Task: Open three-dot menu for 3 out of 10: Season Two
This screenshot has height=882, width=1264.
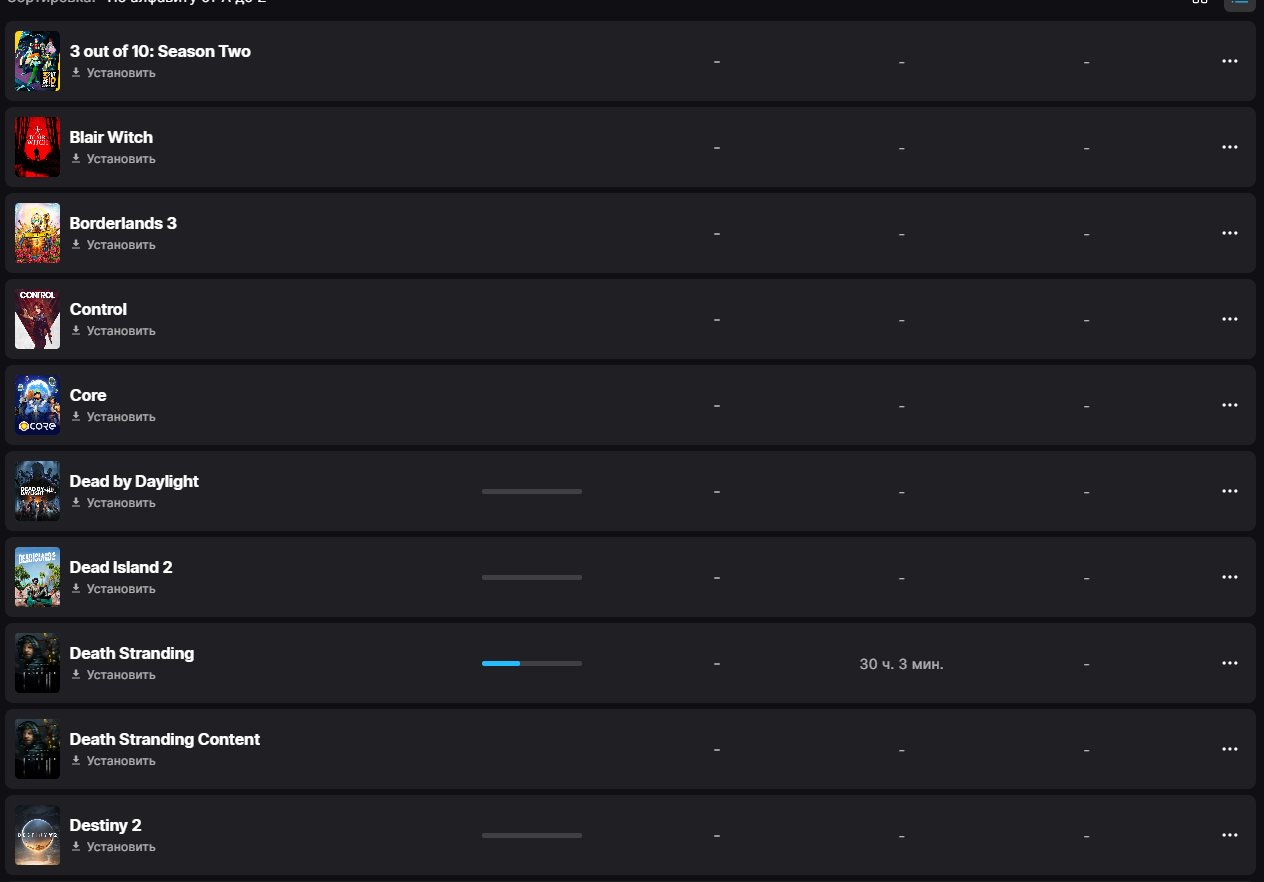Action: tap(1230, 61)
